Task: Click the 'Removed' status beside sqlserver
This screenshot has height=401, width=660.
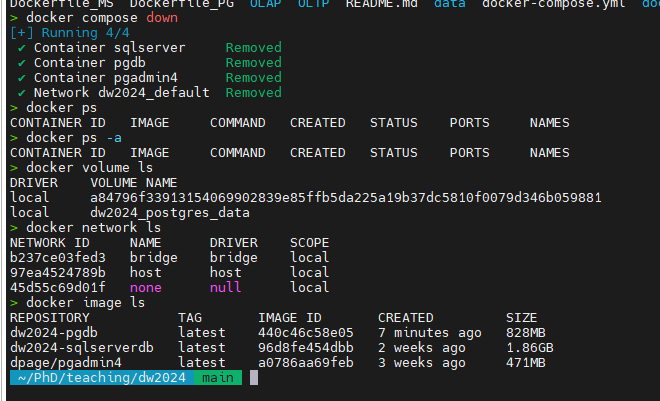Action: pyautogui.click(x=253, y=48)
